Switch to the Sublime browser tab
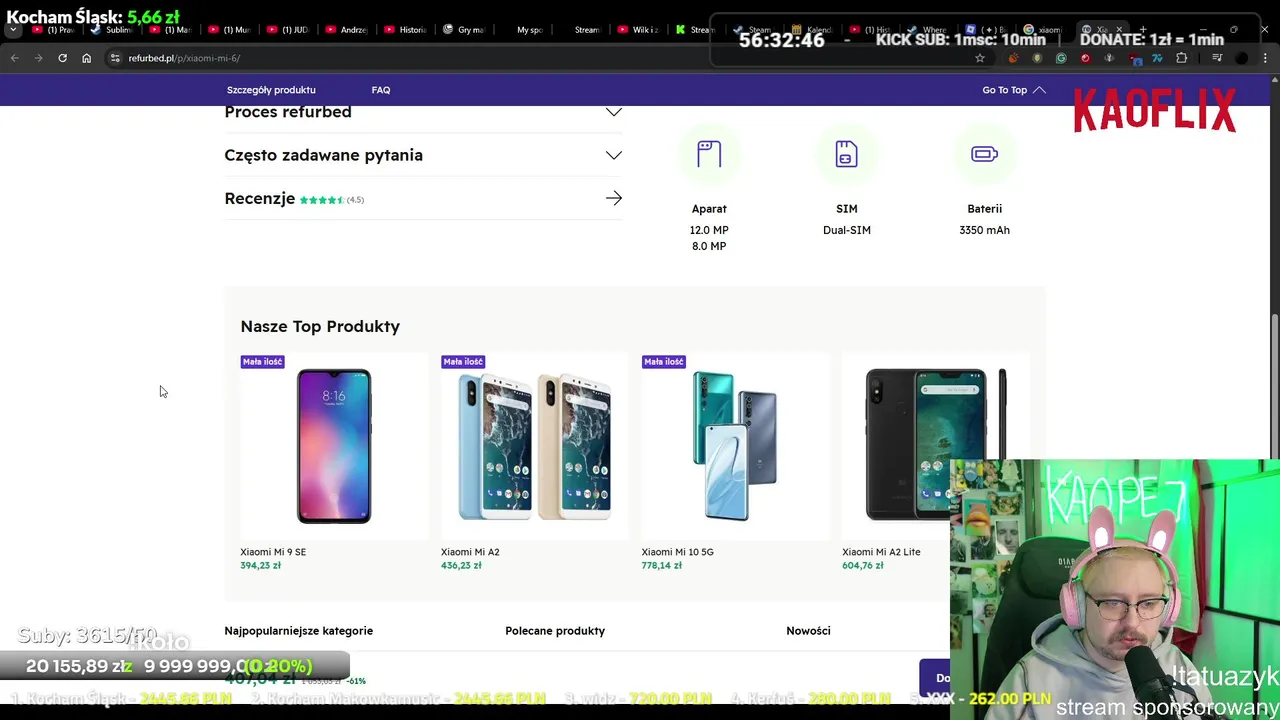 tap(111, 30)
